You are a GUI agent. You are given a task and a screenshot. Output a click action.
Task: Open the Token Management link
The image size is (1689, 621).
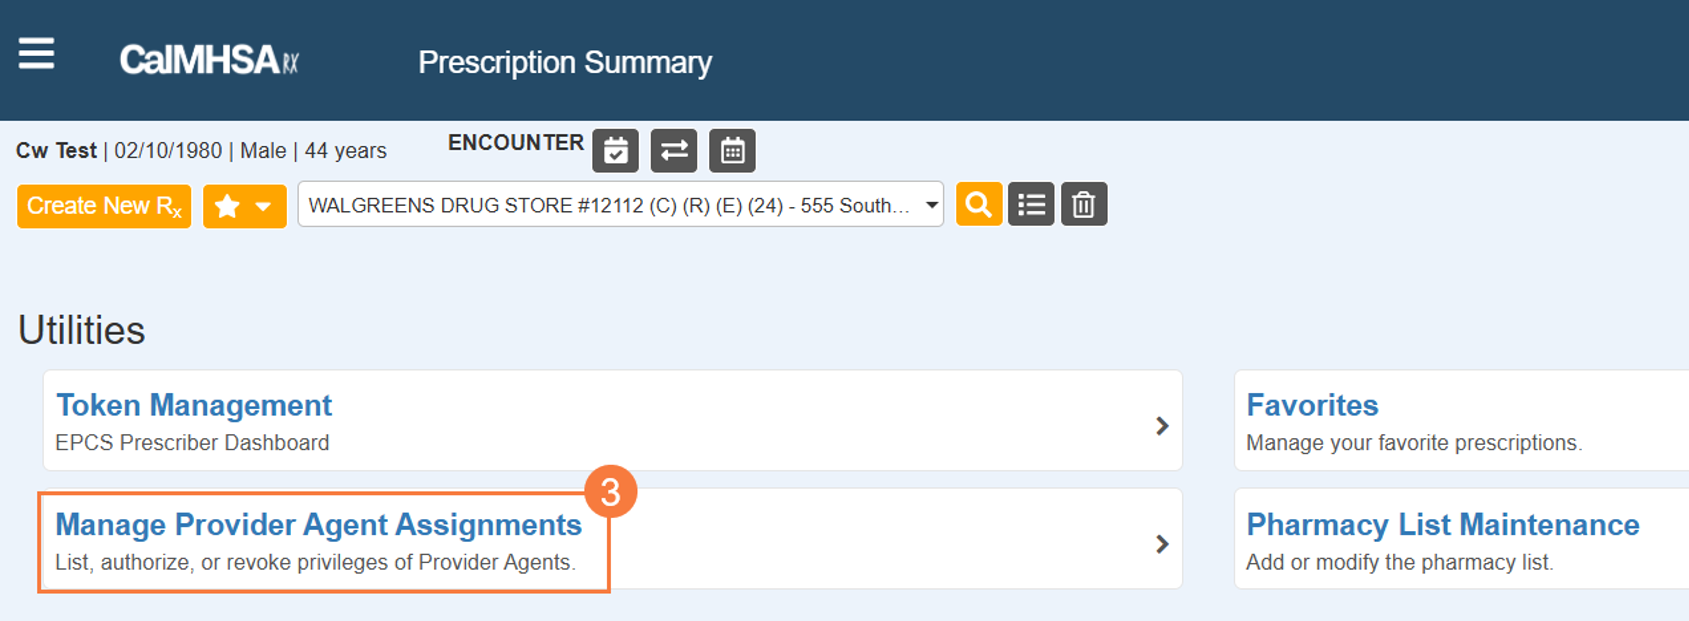194,405
